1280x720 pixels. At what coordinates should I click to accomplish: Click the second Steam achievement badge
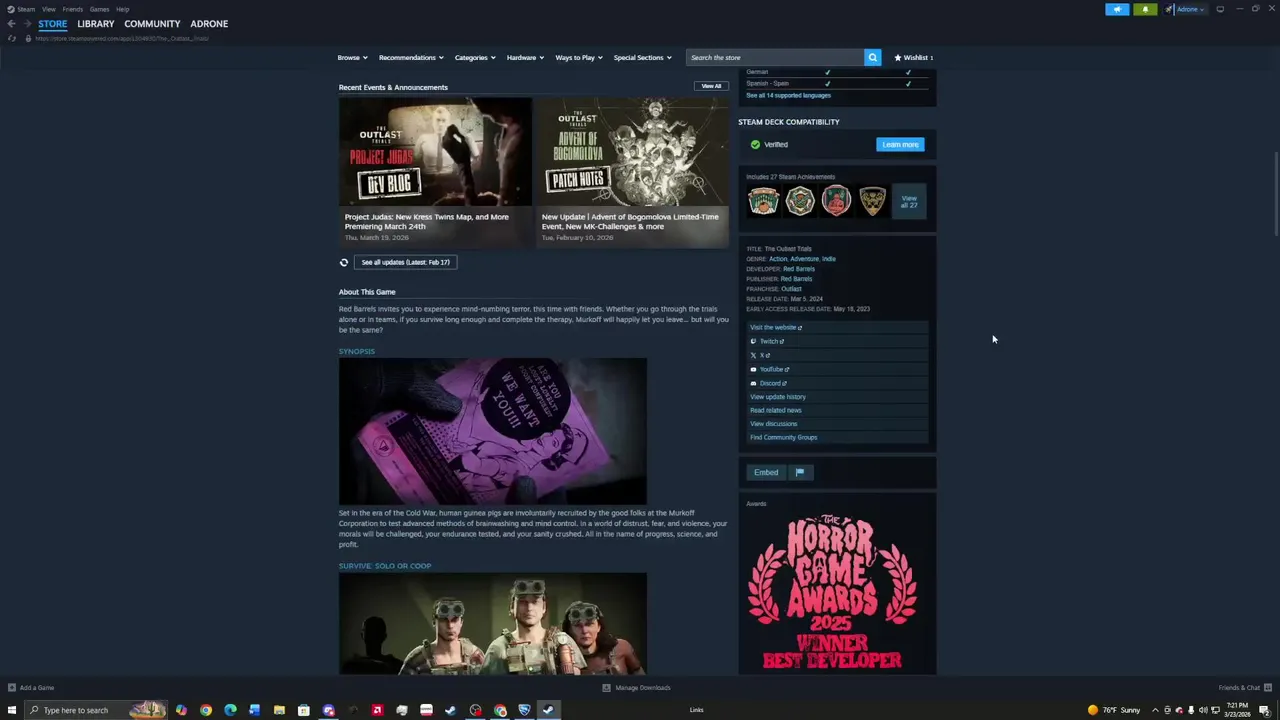tap(800, 201)
